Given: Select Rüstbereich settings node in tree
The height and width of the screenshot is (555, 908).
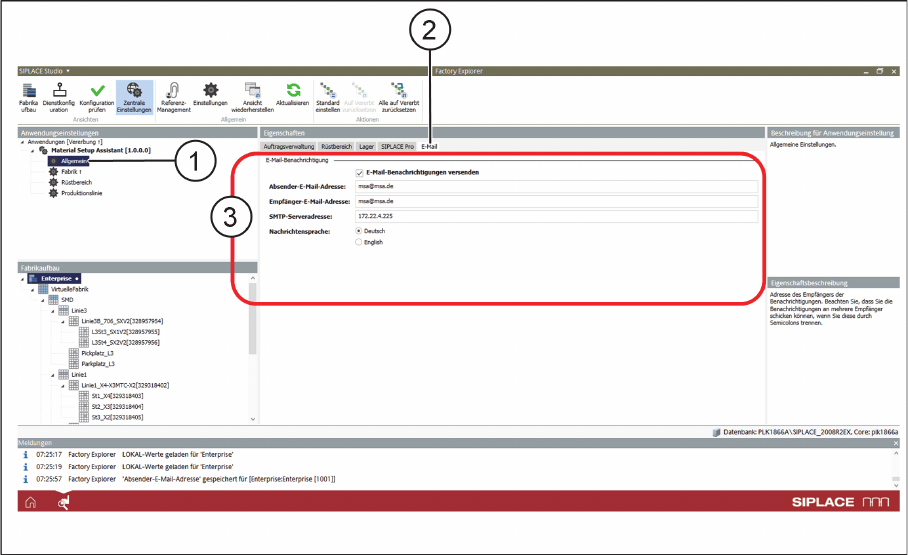Looking at the screenshot, I should click(76, 182).
